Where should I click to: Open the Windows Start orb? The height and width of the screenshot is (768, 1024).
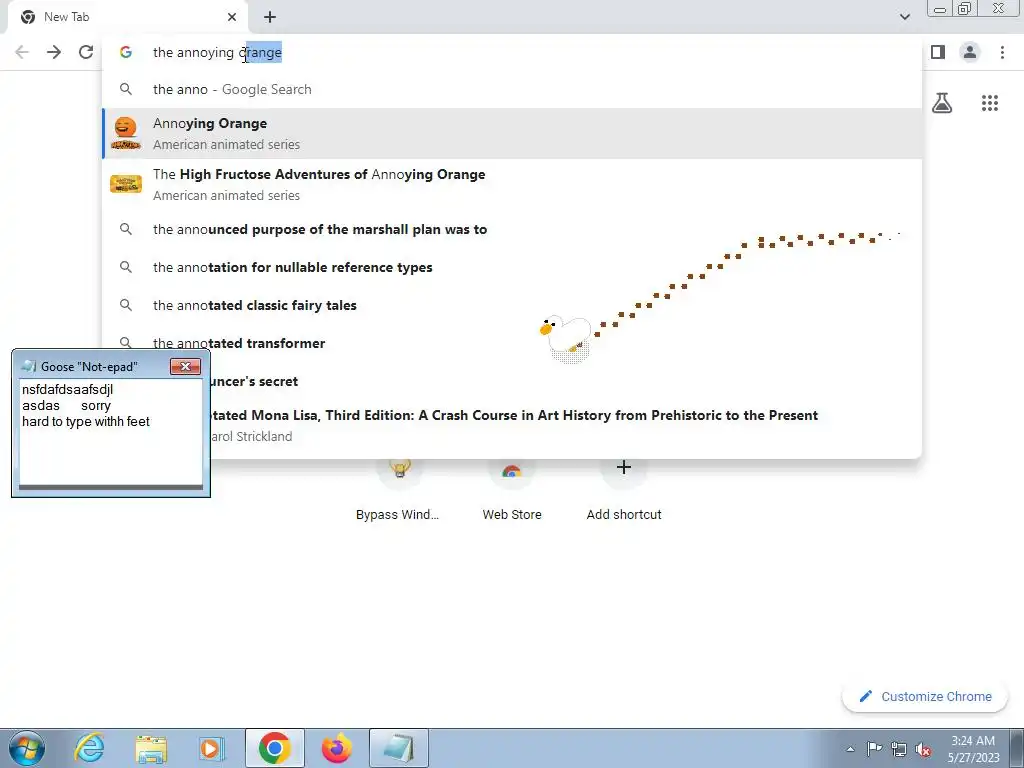pyautogui.click(x=27, y=748)
